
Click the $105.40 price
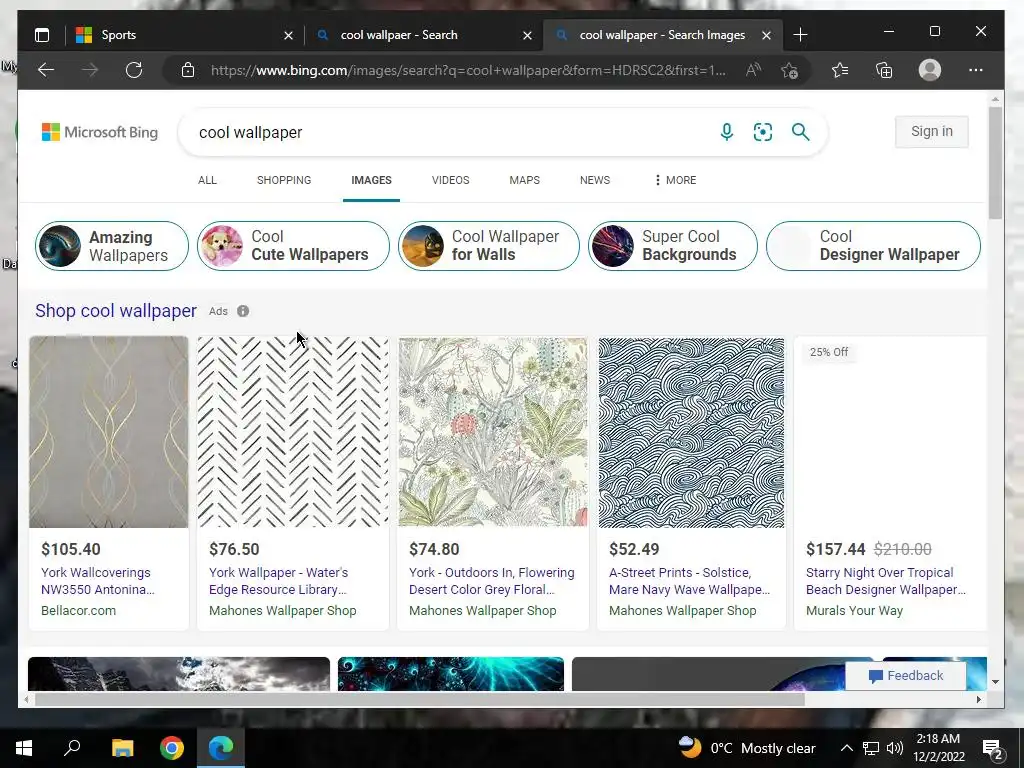(x=71, y=549)
